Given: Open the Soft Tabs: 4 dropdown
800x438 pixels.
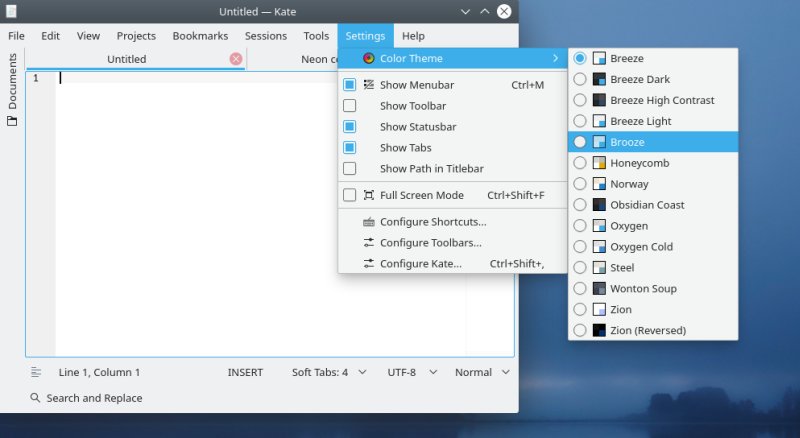Looking at the screenshot, I should (329, 372).
